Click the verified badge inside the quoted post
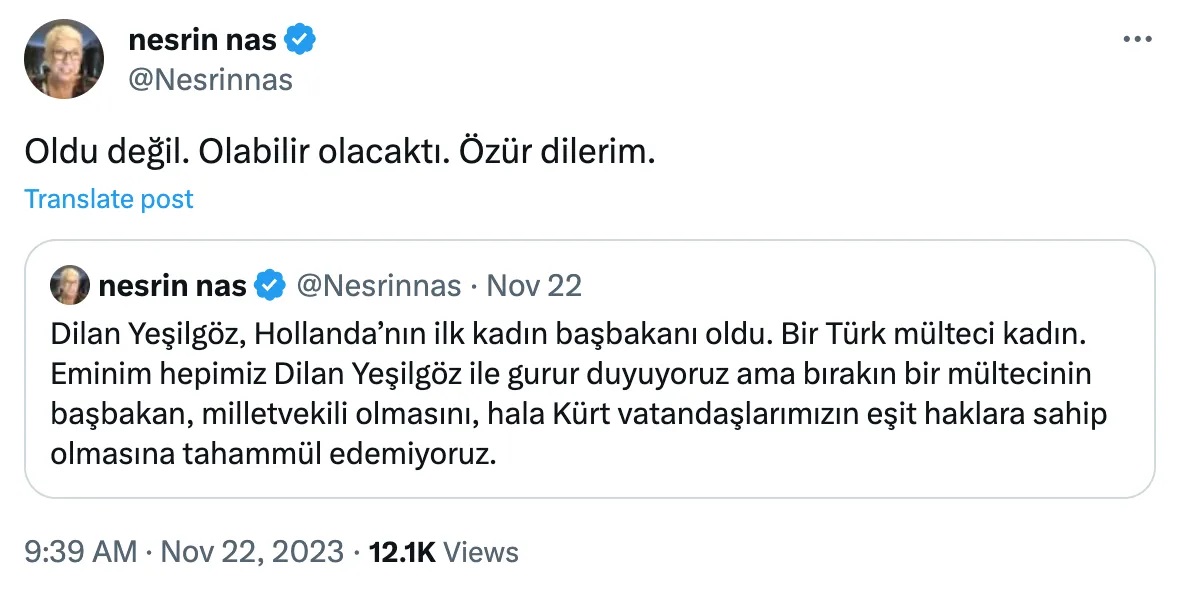This screenshot has height=600, width=1184. coord(269,287)
